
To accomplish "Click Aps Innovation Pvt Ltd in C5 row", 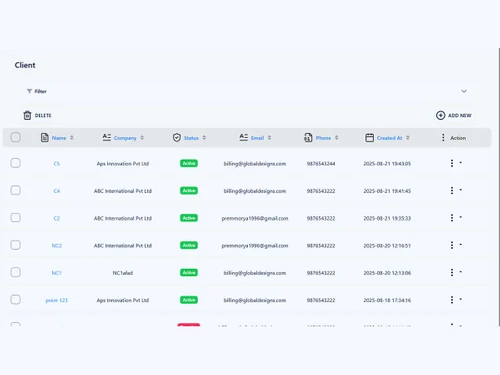I will click(123, 164).
